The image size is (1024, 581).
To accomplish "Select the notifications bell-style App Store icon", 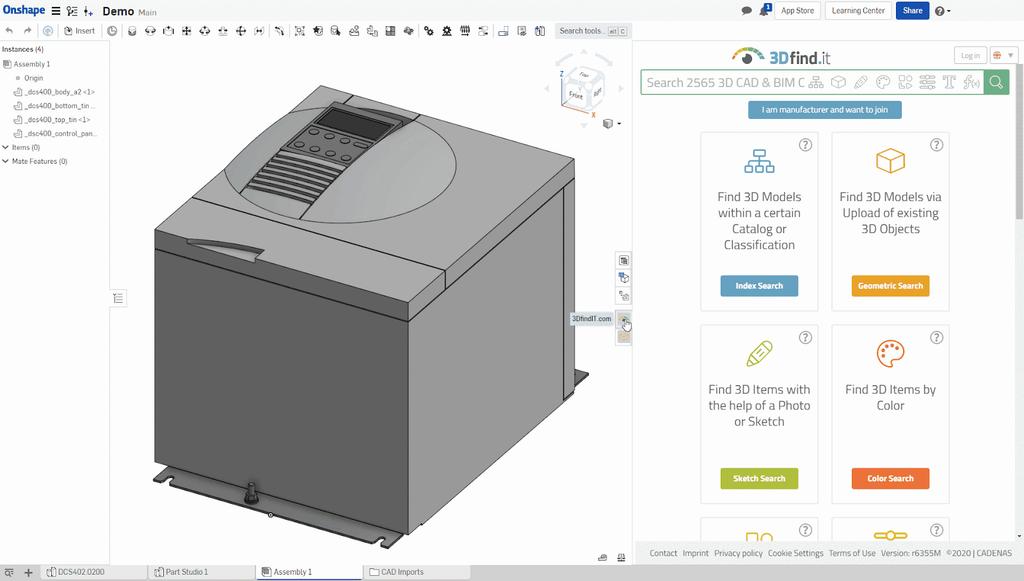I will (x=764, y=9).
